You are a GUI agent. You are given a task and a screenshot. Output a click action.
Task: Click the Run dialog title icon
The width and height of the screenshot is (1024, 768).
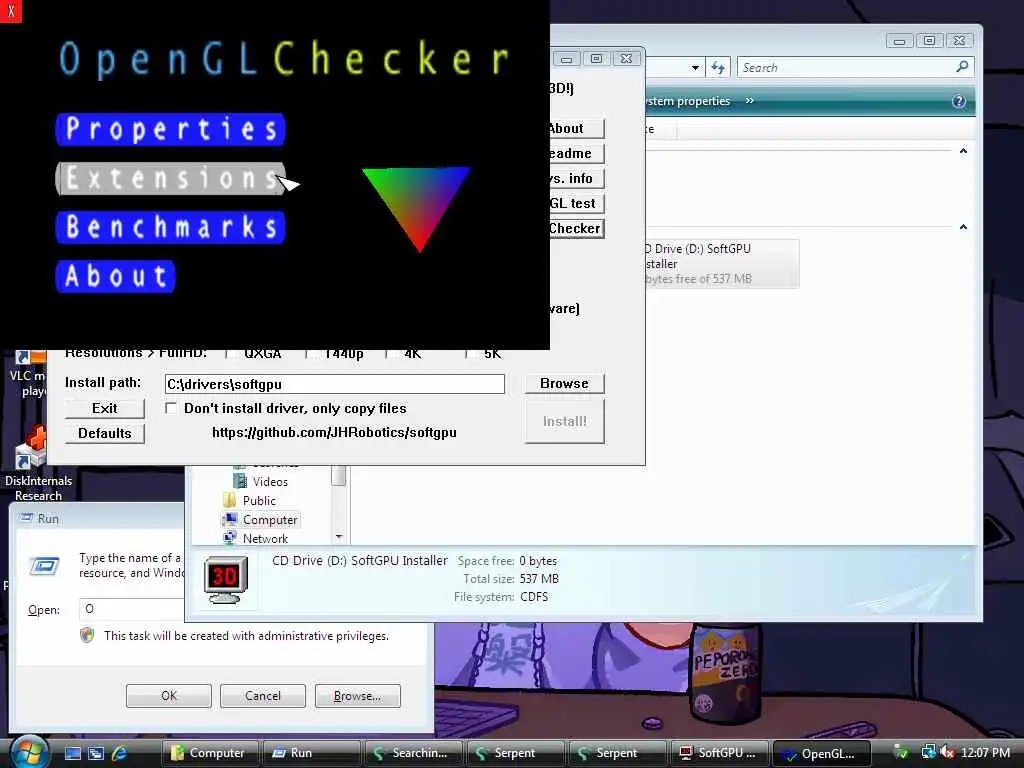point(26,518)
